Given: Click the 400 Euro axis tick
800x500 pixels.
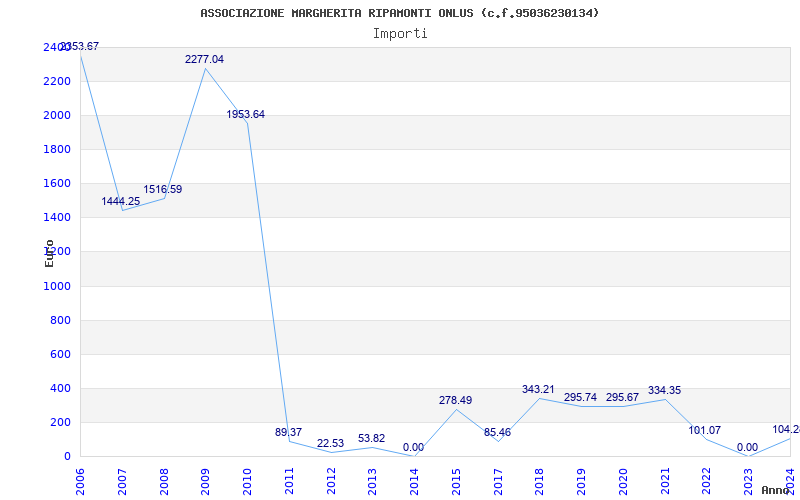Looking at the screenshot, I should 61,388.
